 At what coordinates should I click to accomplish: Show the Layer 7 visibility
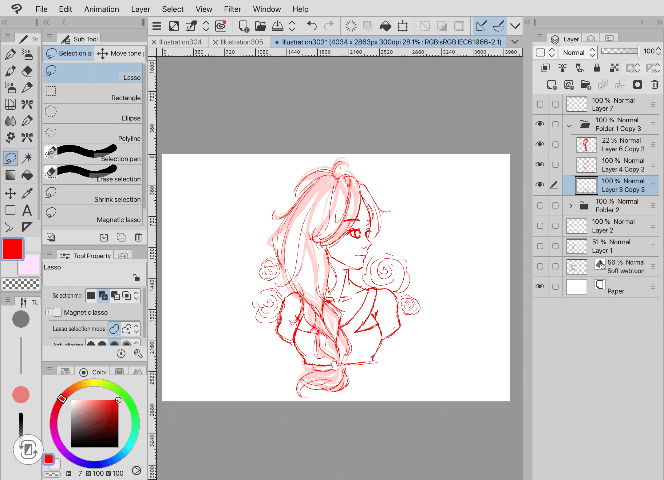540,104
